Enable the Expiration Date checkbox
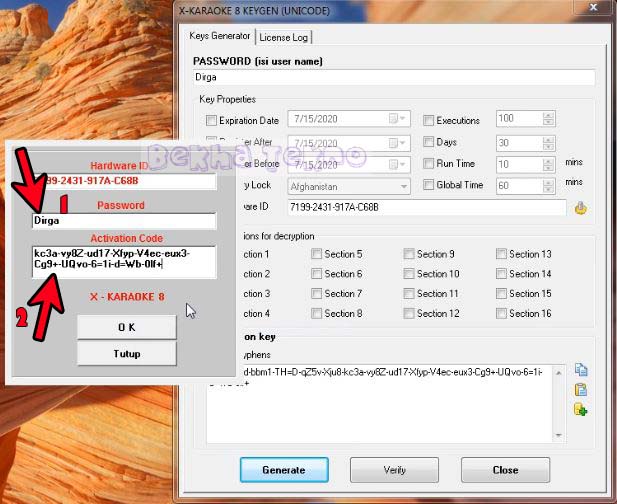This screenshot has width=617, height=504. pyautogui.click(x=211, y=120)
